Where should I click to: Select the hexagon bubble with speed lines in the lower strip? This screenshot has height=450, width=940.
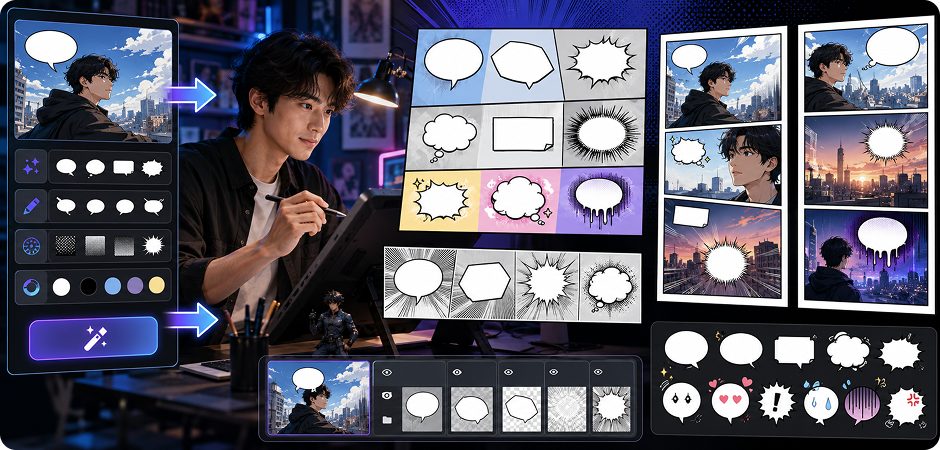tap(484, 282)
